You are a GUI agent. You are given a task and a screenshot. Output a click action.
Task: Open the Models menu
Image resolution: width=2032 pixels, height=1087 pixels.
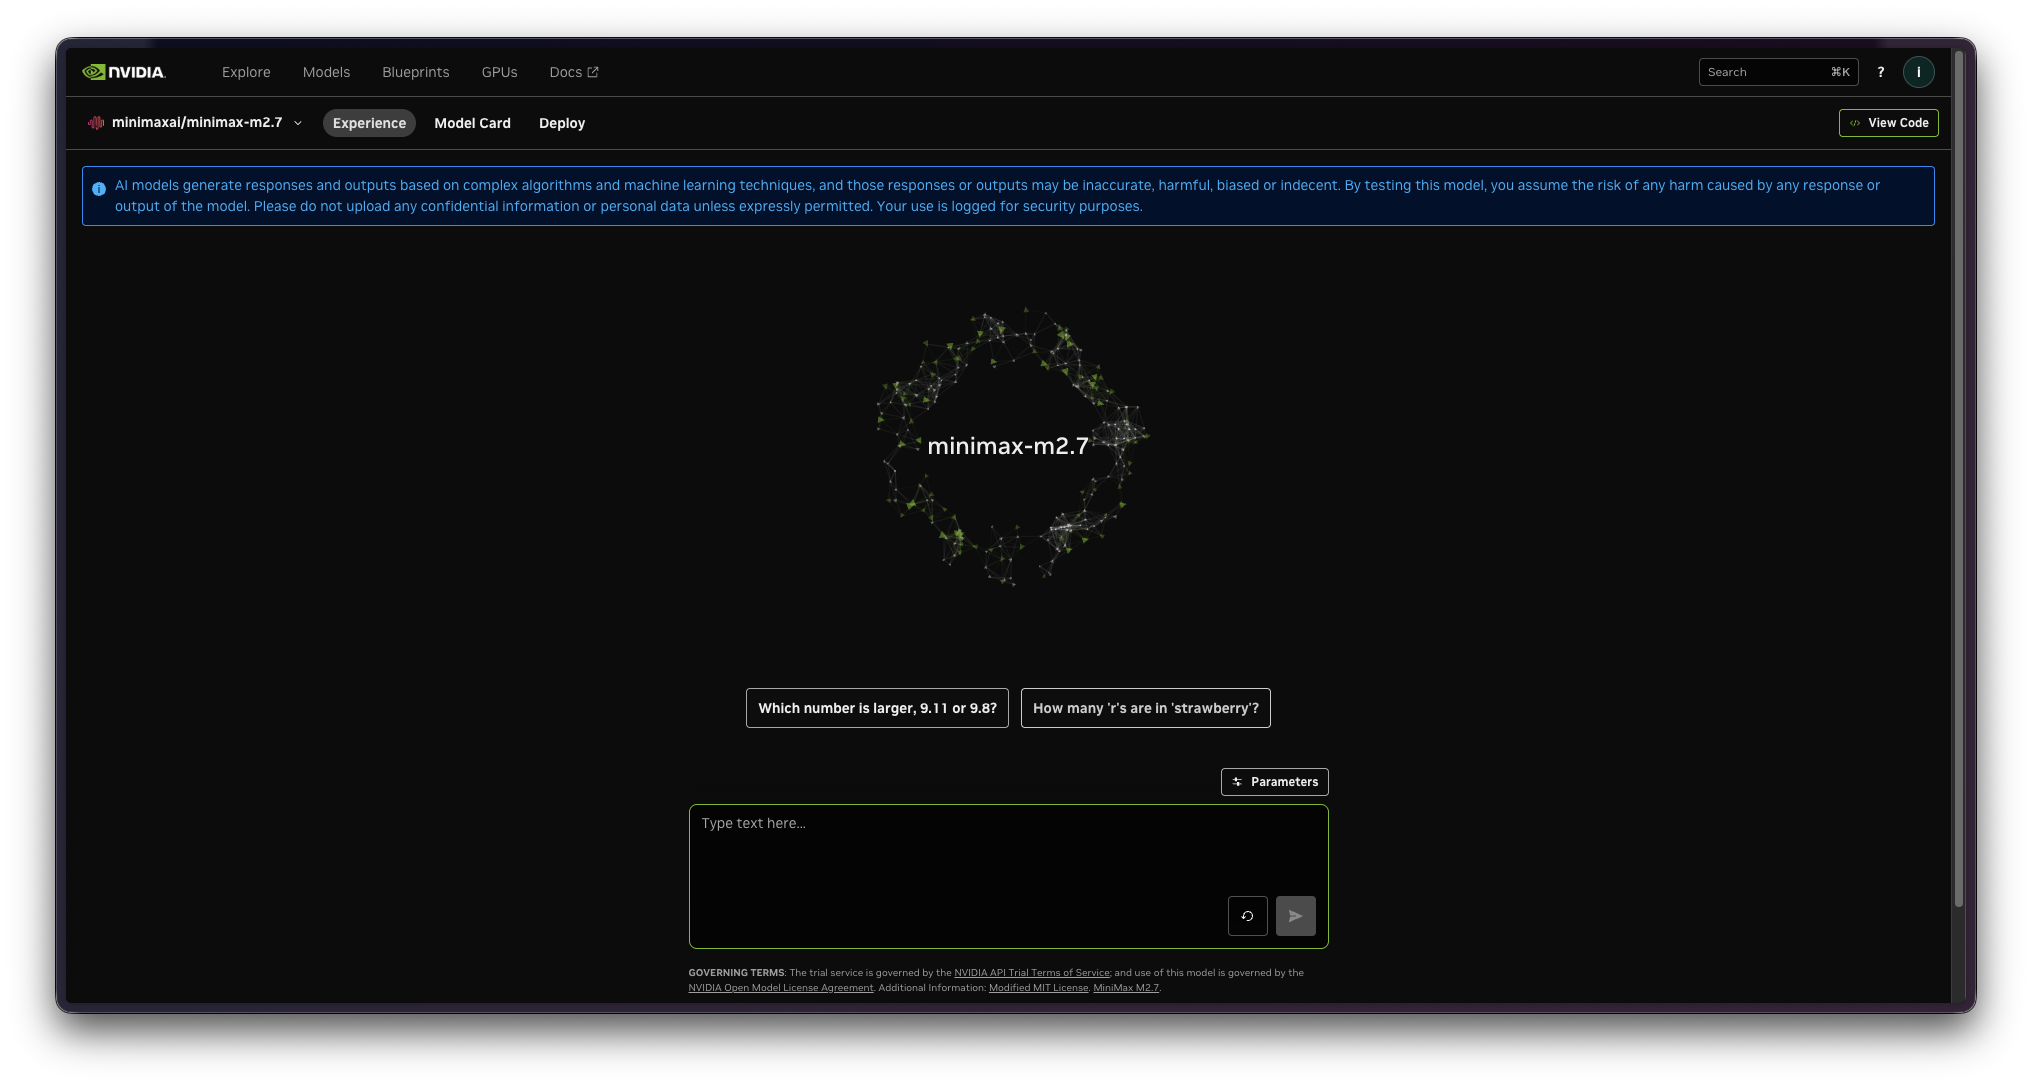(326, 72)
